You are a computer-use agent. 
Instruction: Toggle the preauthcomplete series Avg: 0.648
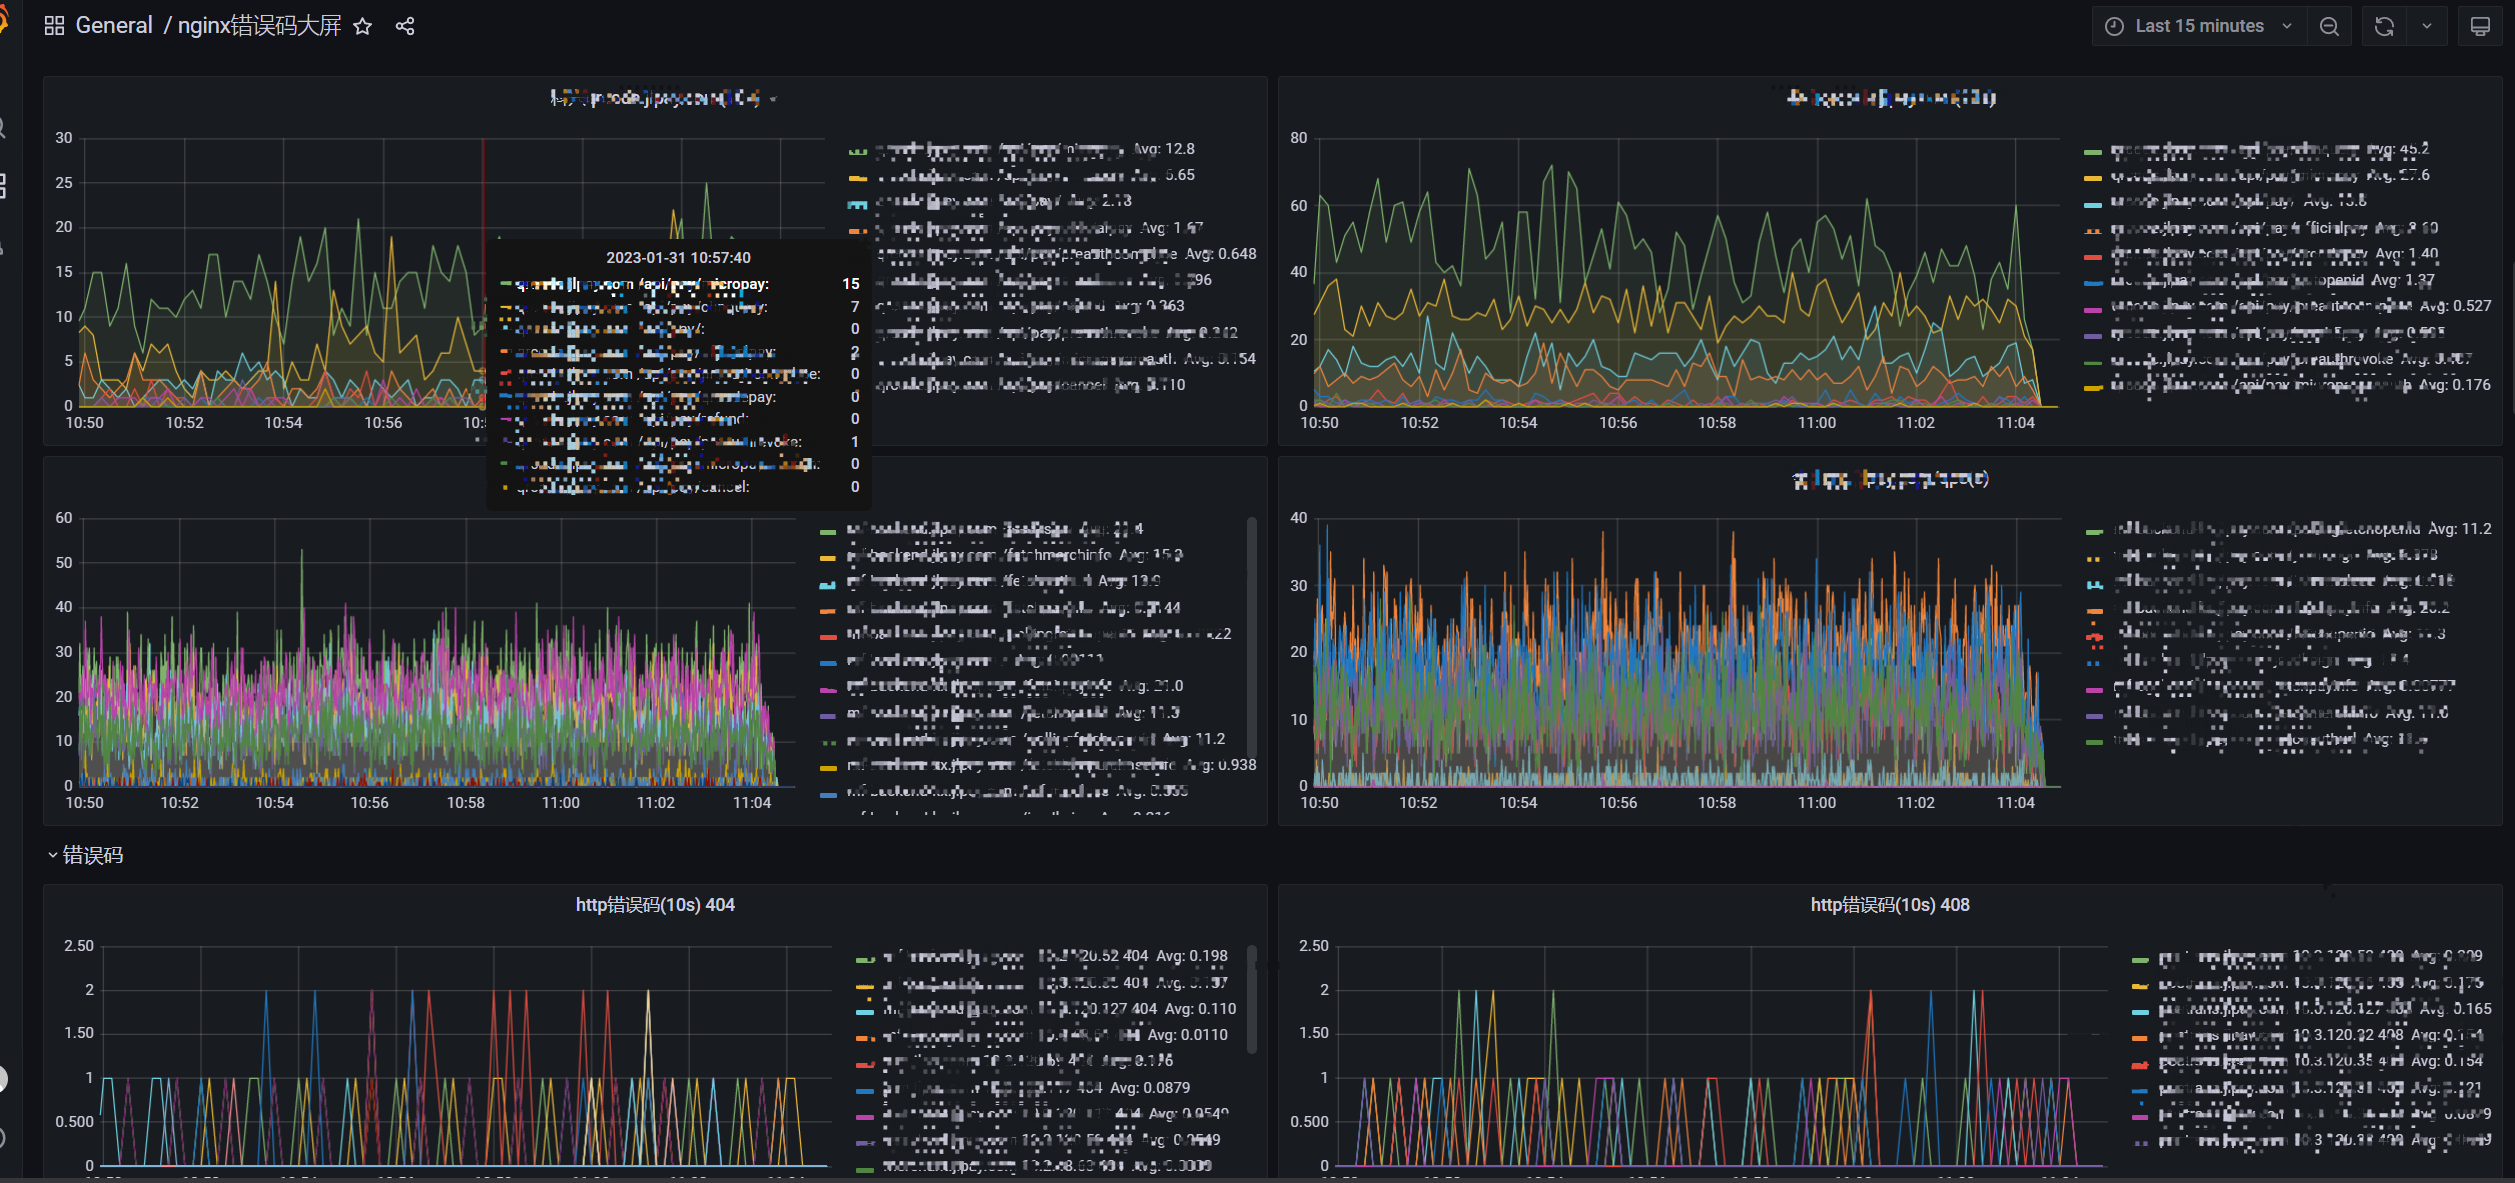[1066, 255]
